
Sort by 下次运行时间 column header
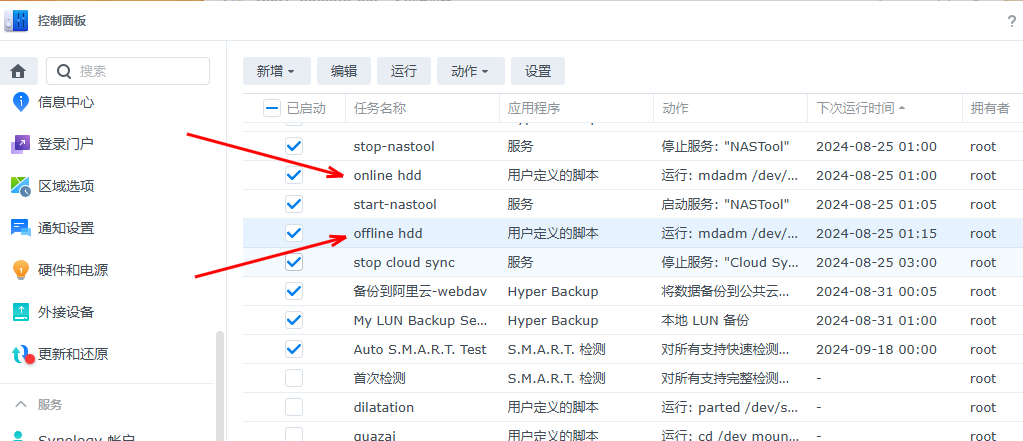860,108
